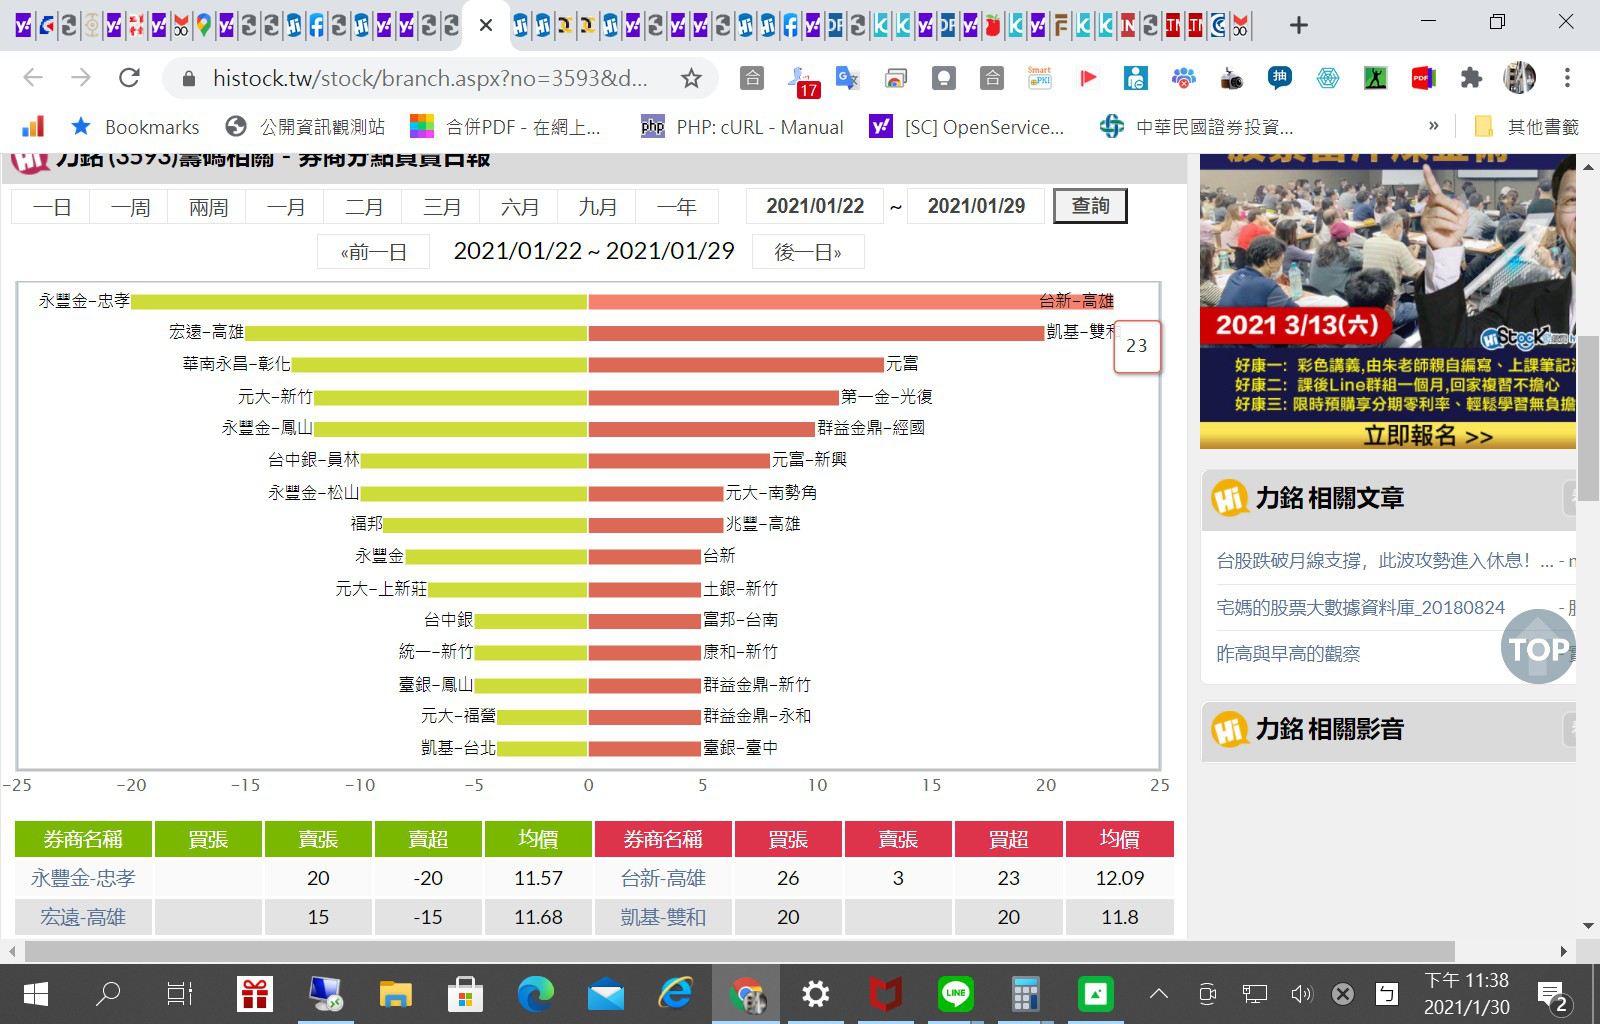Select the 一月 period tab
This screenshot has width=1600, height=1024.
[286, 207]
